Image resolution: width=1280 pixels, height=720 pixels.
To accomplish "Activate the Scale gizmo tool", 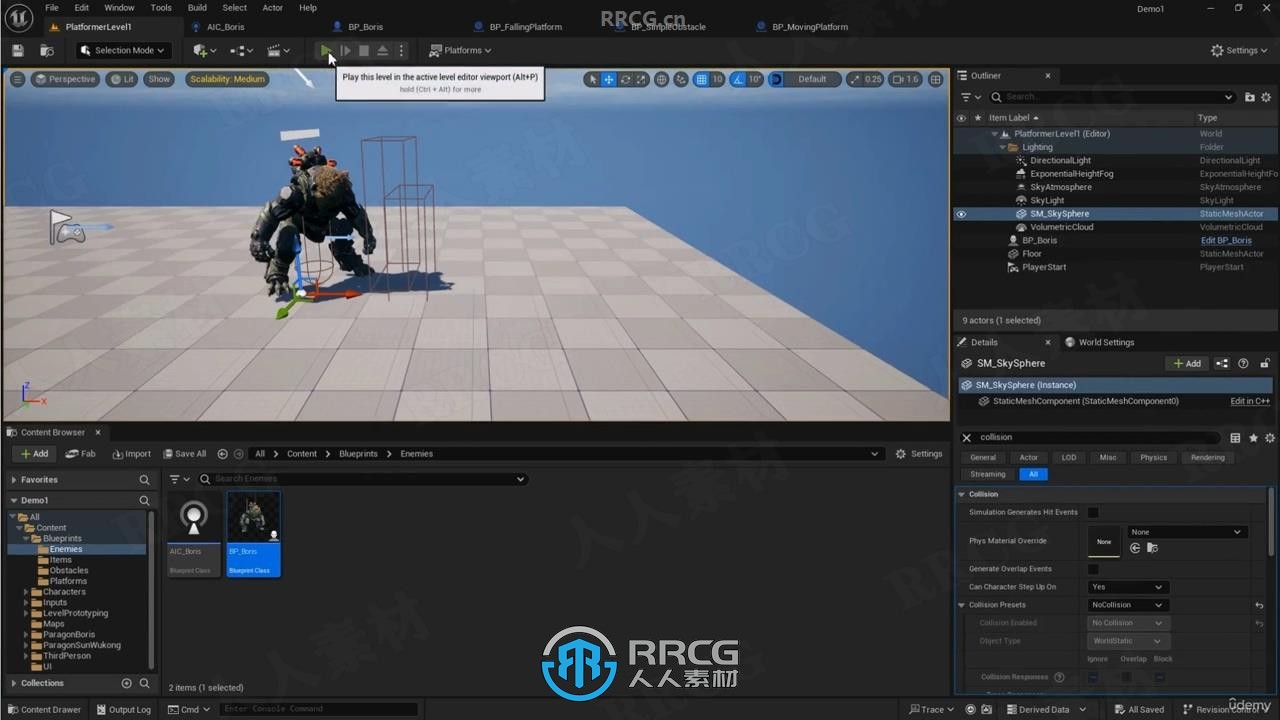I will [641, 79].
